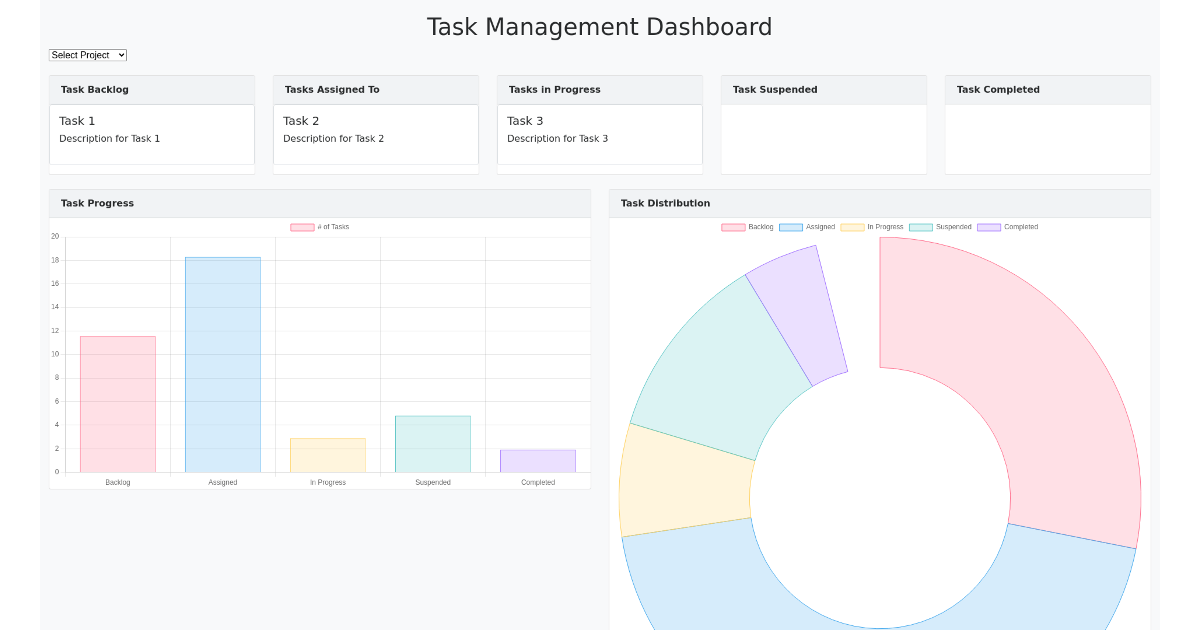The image size is (1200, 630).
Task: Toggle the Backlog legend entry in Task Distribution
Action: point(745,227)
